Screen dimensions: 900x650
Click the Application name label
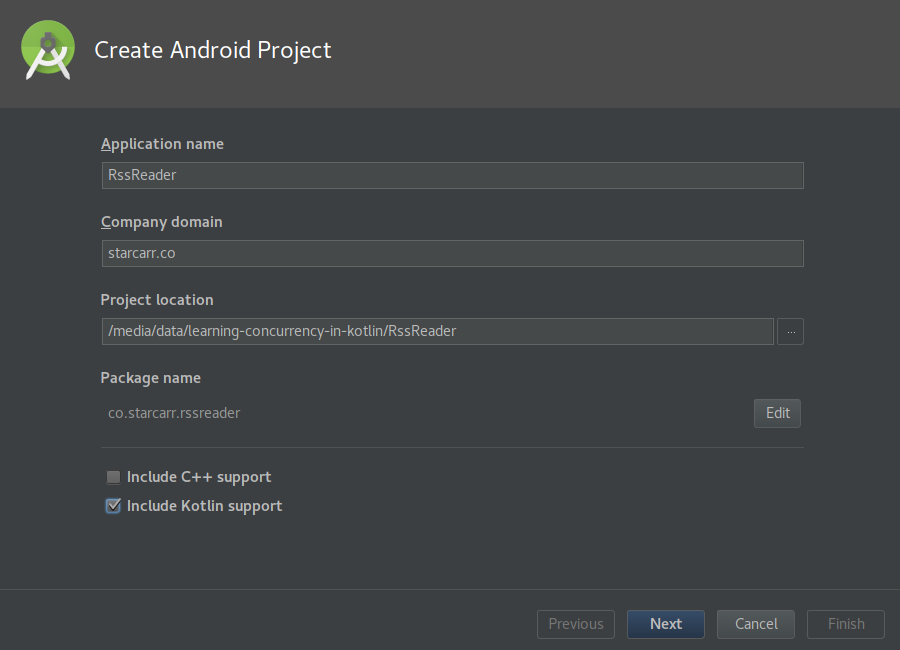[162, 144]
